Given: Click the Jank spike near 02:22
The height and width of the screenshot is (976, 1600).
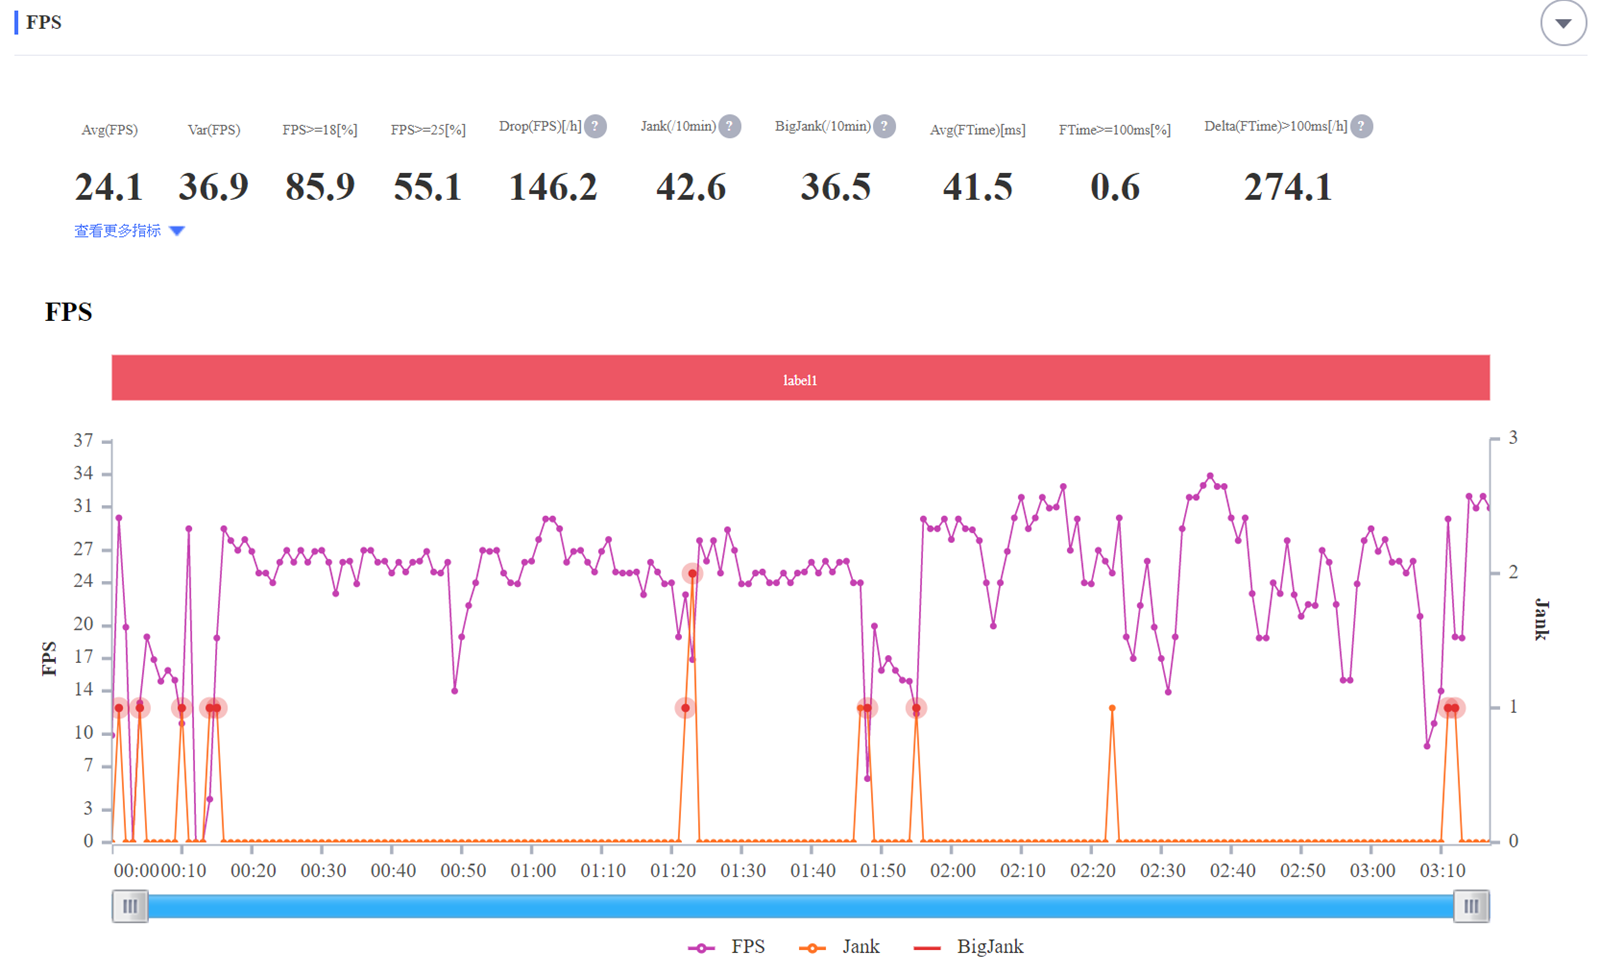Looking at the screenshot, I should point(1112,708).
